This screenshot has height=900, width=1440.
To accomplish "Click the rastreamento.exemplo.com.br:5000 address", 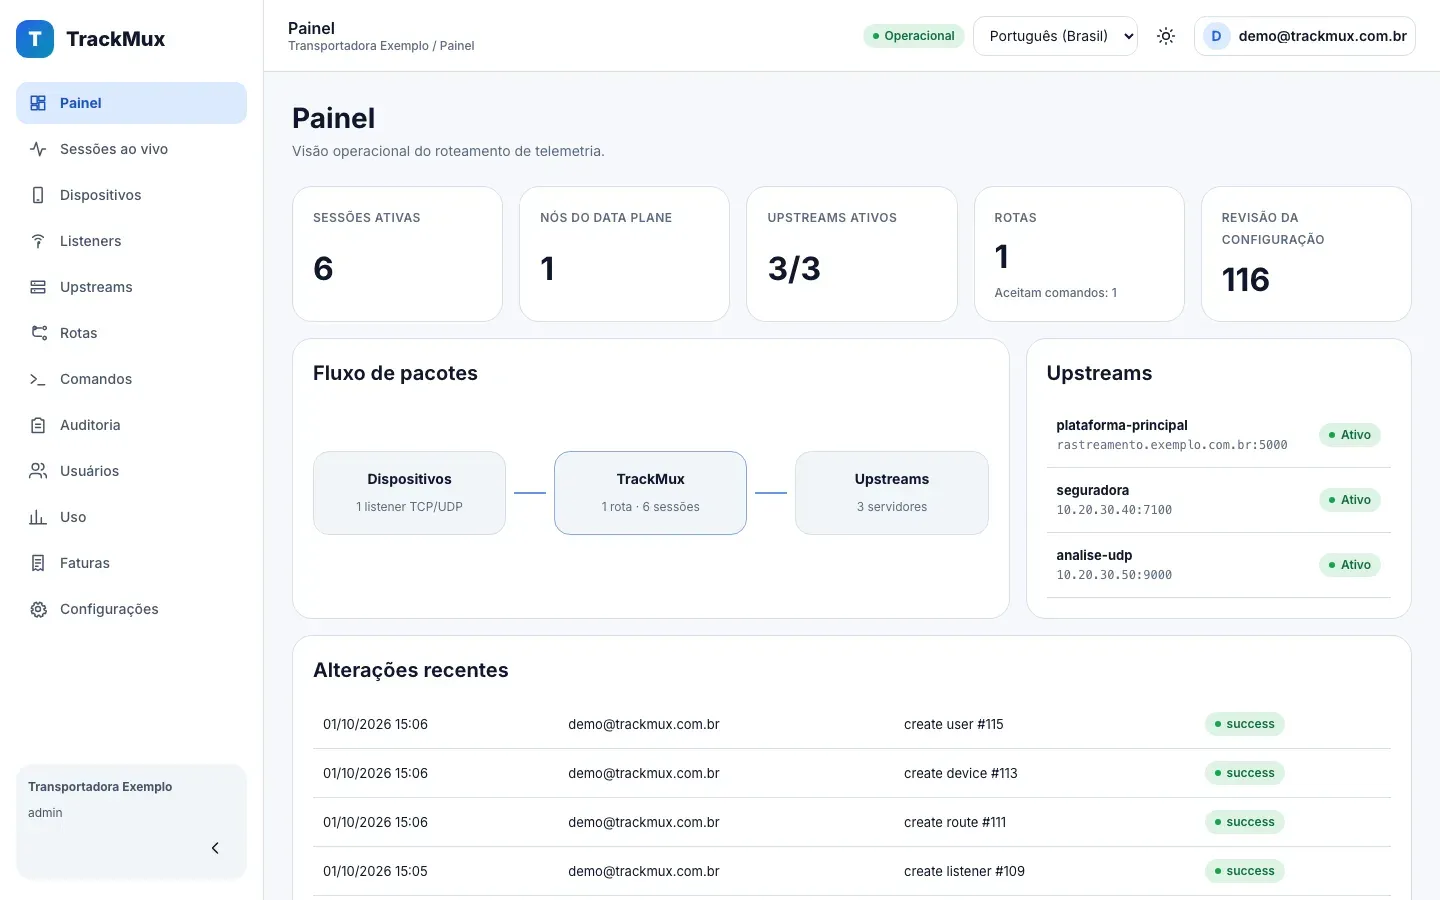I will pyautogui.click(x=1172, y=445).
